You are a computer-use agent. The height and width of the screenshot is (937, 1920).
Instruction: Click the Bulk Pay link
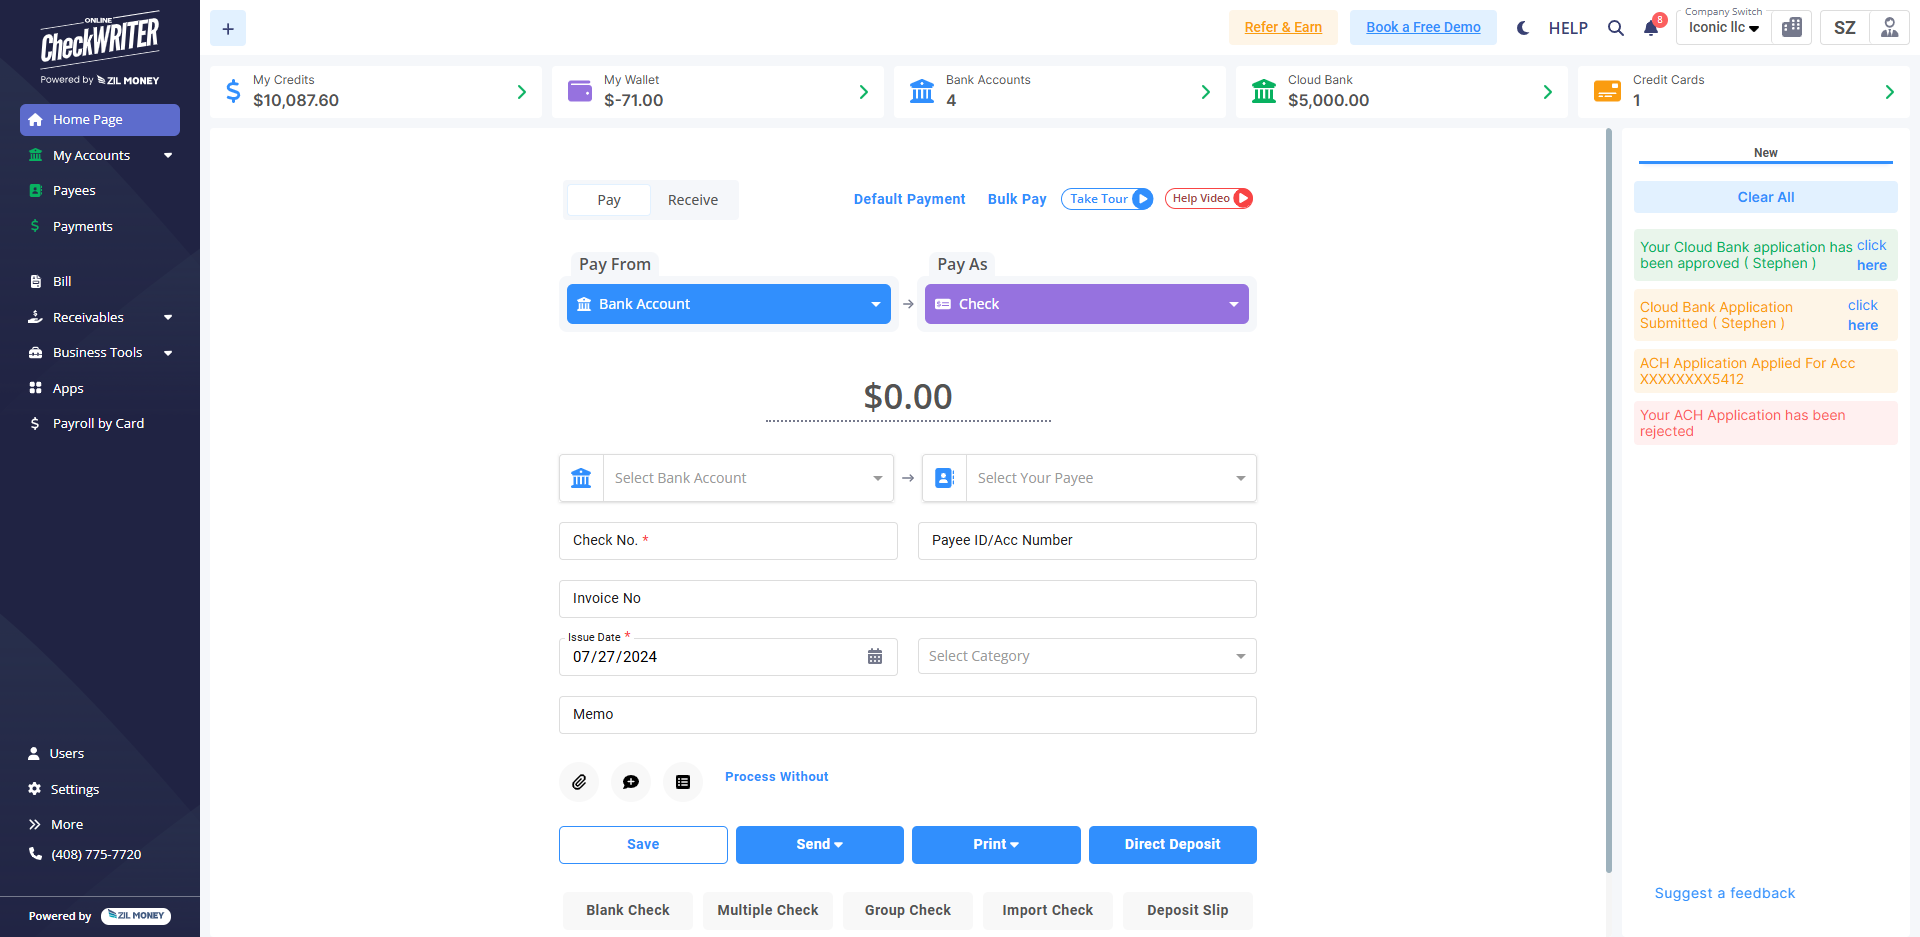[1017, 199]
